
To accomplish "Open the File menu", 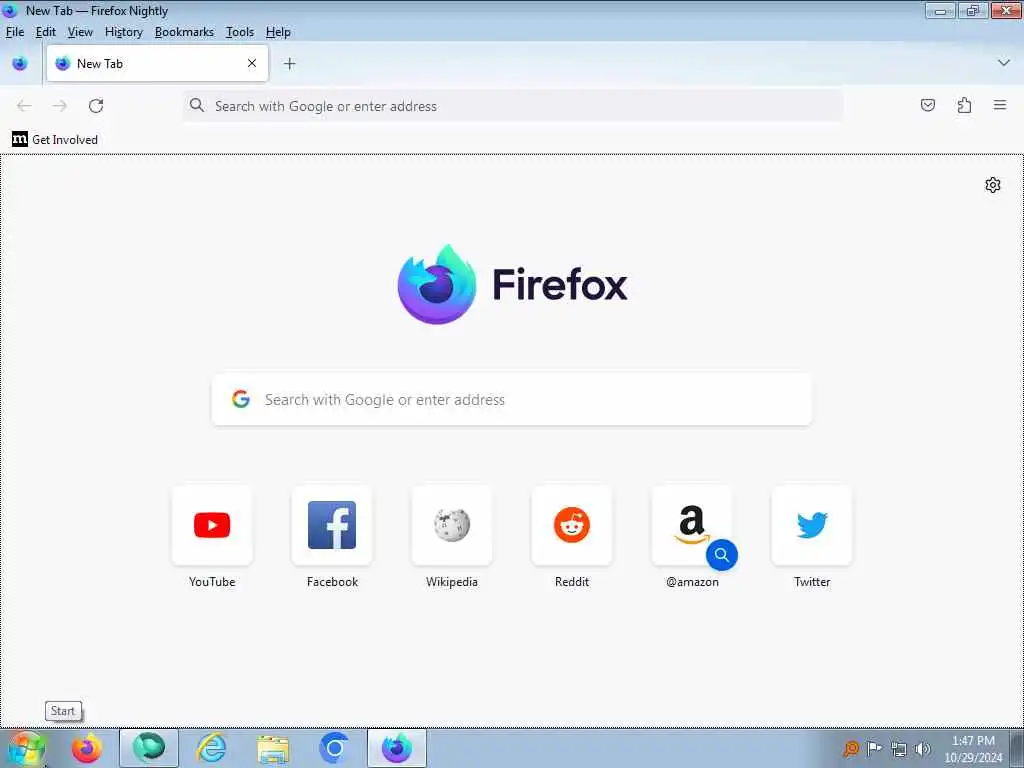I will (x=14, y=32).
